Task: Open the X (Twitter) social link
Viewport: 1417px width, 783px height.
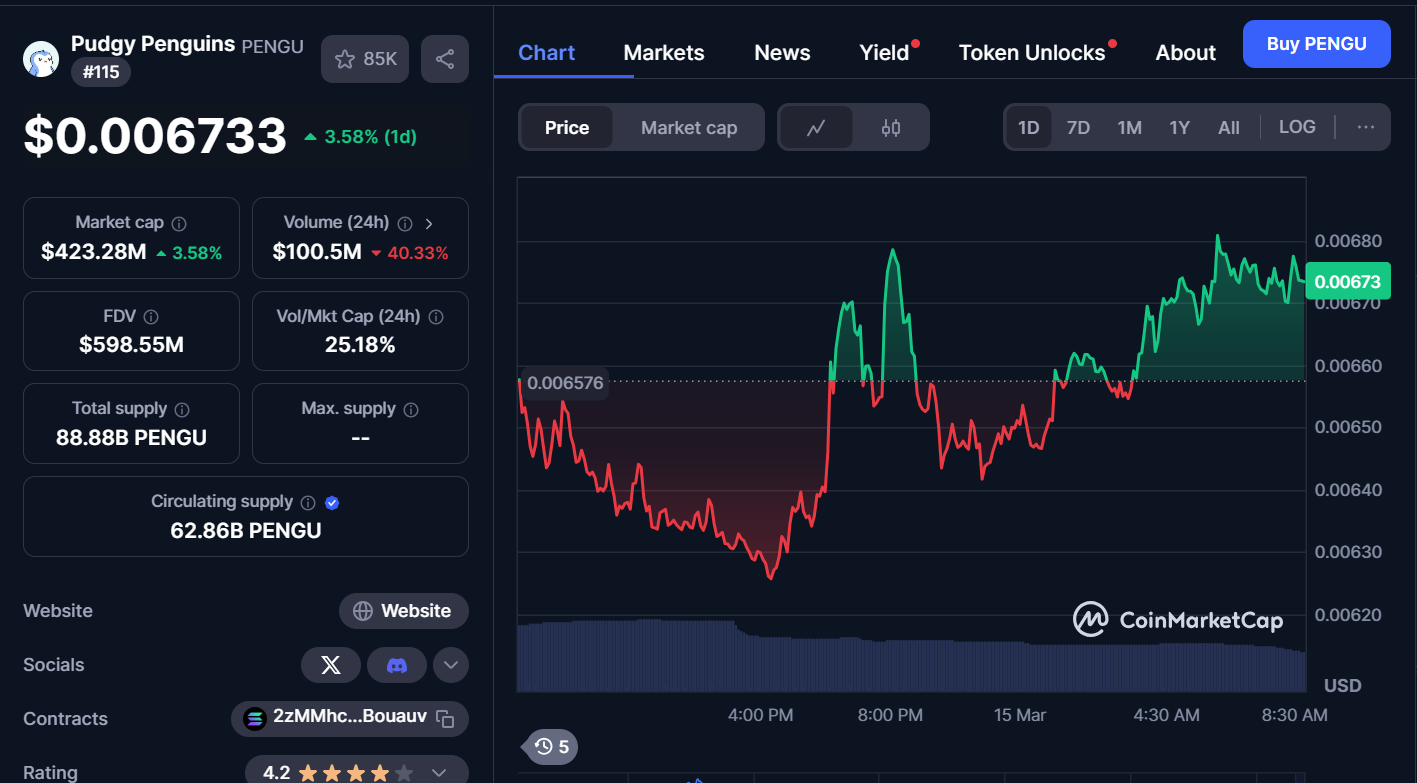Action: coord(331,665)
